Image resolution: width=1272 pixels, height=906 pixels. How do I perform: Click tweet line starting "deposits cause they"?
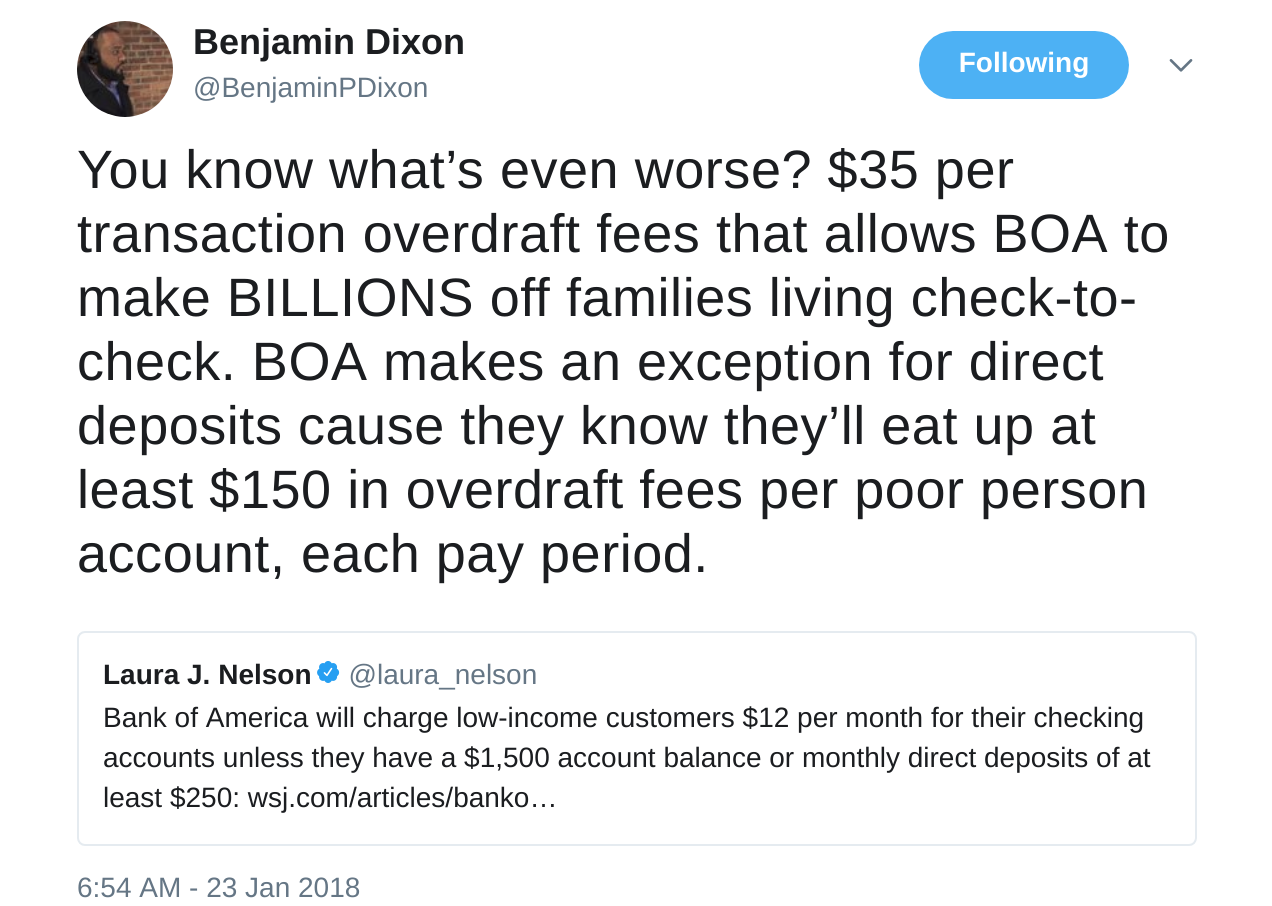586,426
